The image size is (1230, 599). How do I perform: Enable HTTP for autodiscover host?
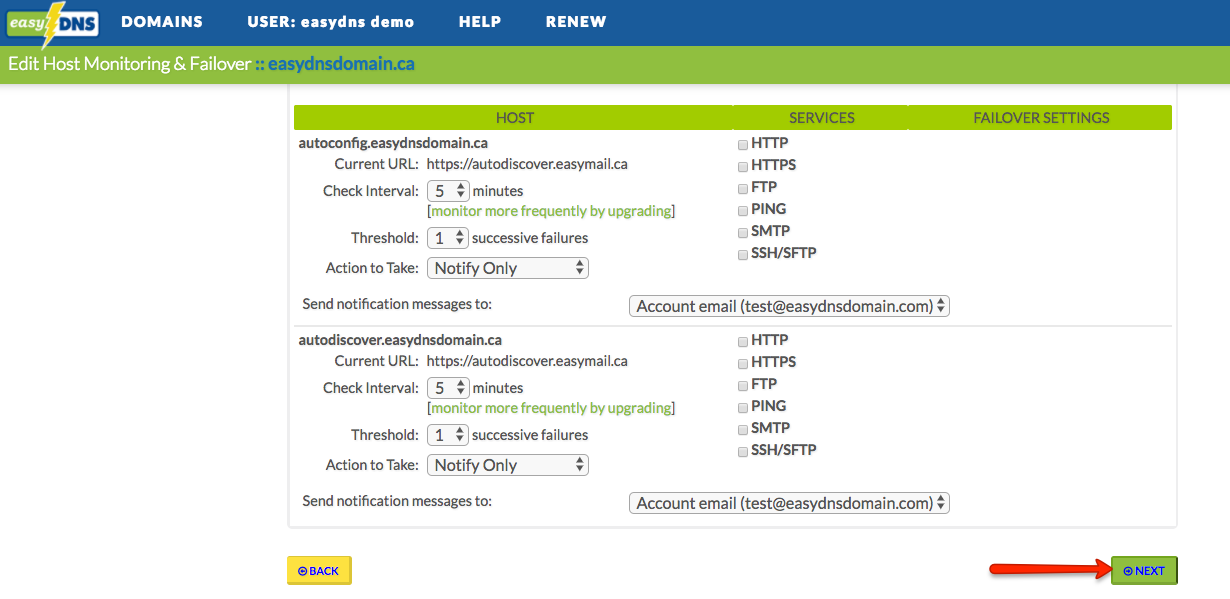(x=743, y=341)
